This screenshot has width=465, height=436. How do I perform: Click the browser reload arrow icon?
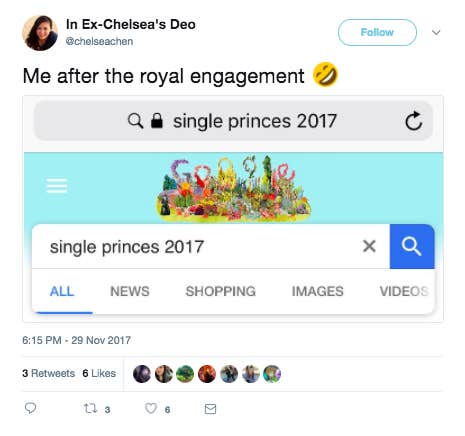tap(414, 121)
